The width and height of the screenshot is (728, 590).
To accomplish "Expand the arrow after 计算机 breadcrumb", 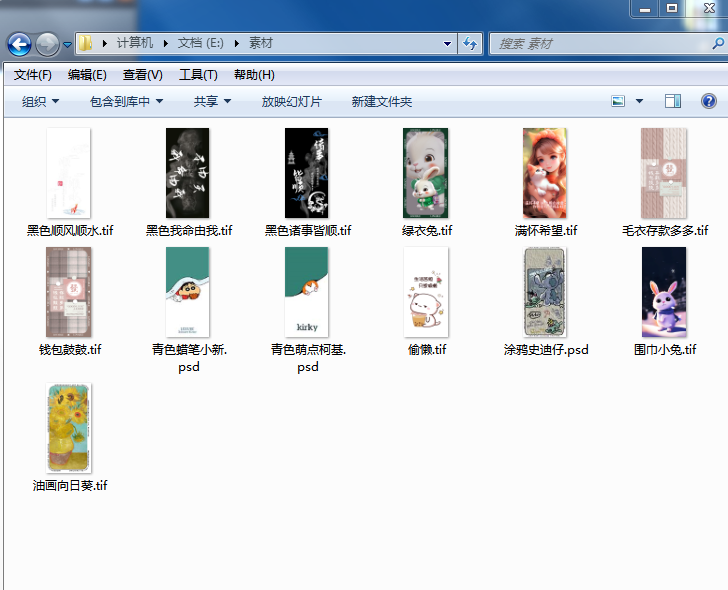I will point(166,44).
